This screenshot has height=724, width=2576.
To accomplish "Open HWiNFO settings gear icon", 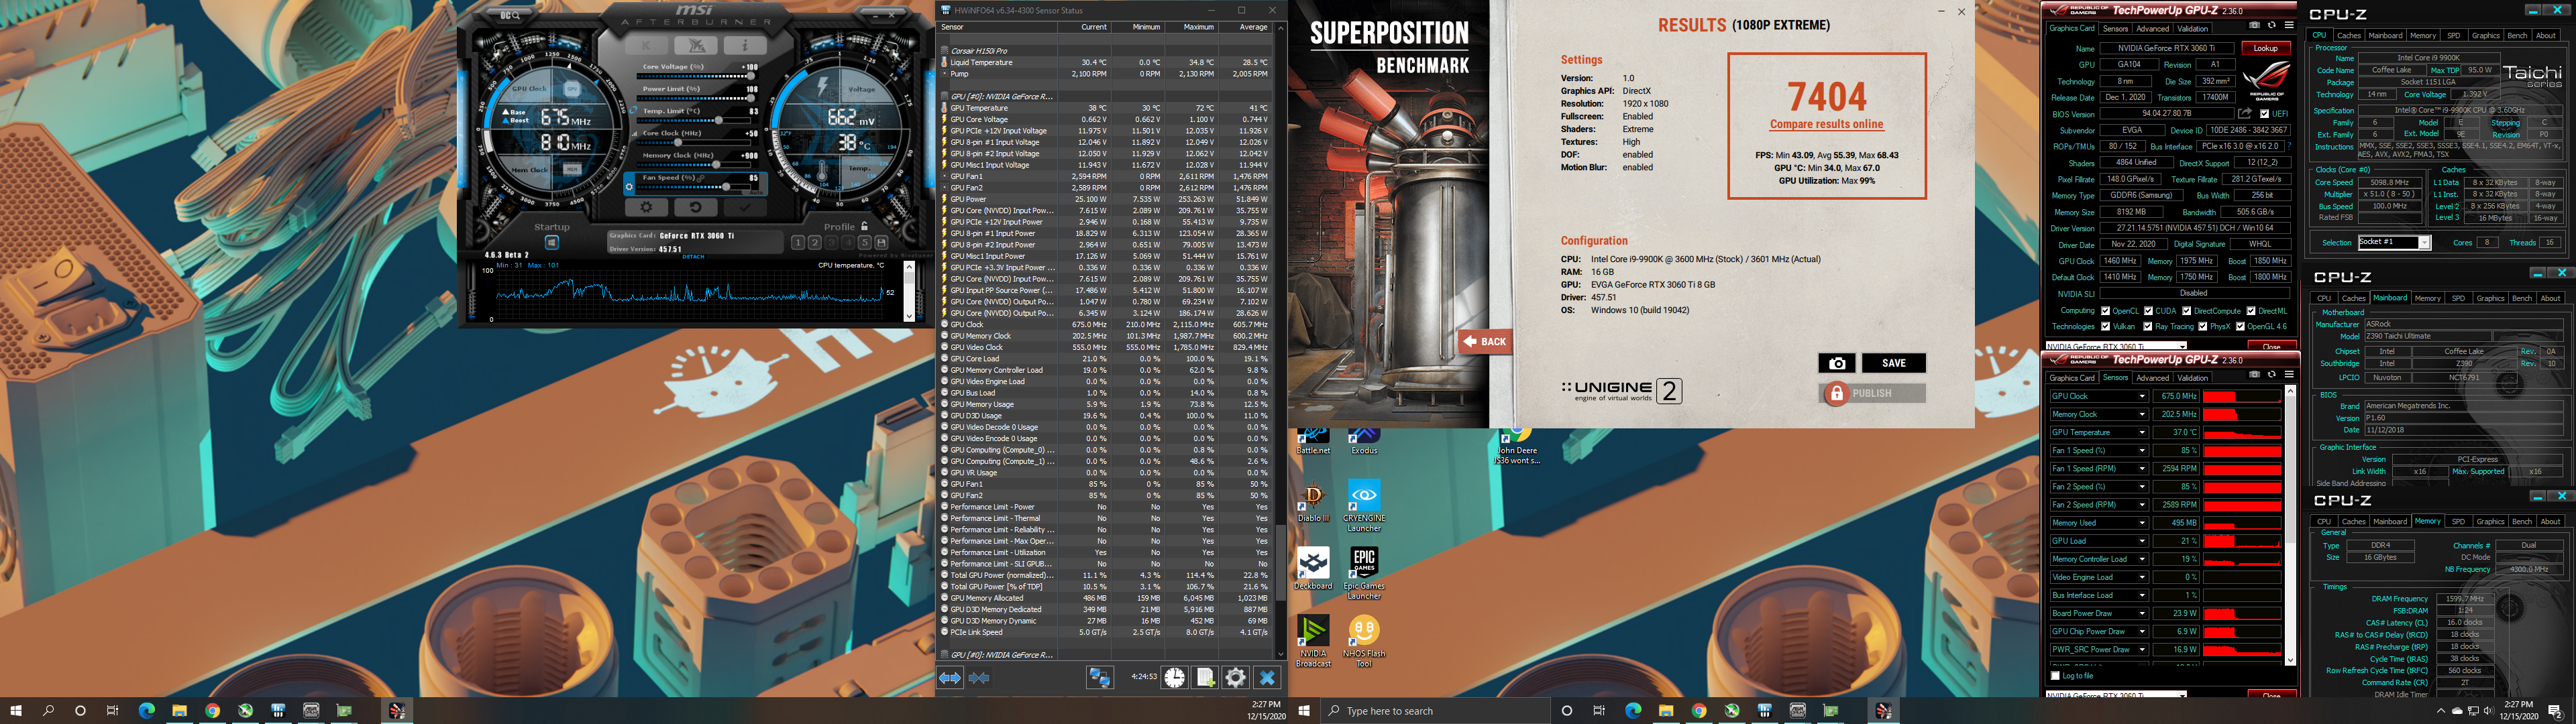I will [1236, 678].
